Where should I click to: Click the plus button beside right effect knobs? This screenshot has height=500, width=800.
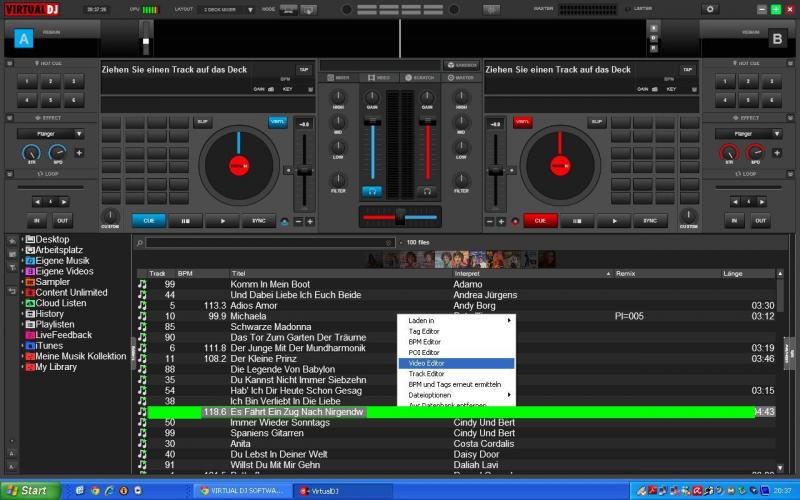tap(777, 153)
